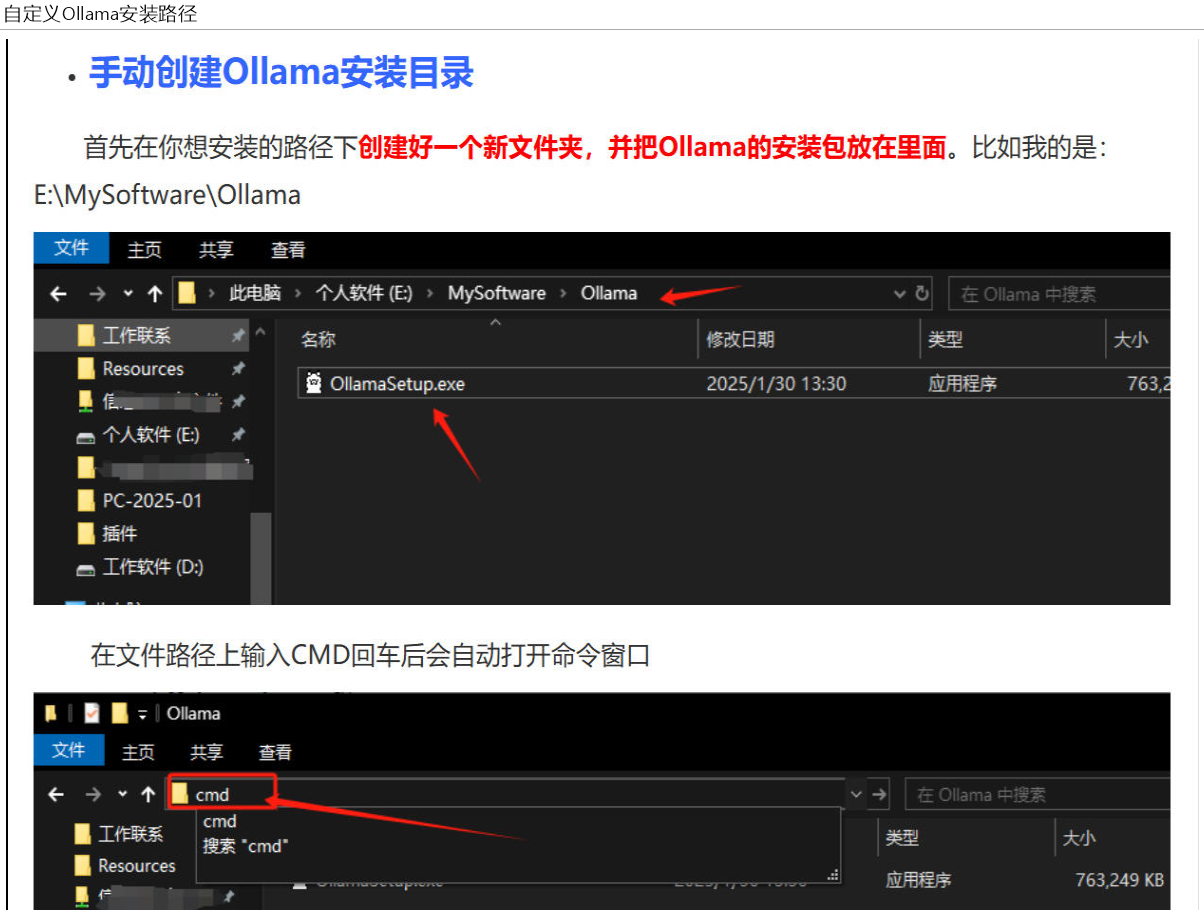Open recent locations dropdown in cmd Explorer
The width and height of the screenshot is (1204, 918).
123,794
